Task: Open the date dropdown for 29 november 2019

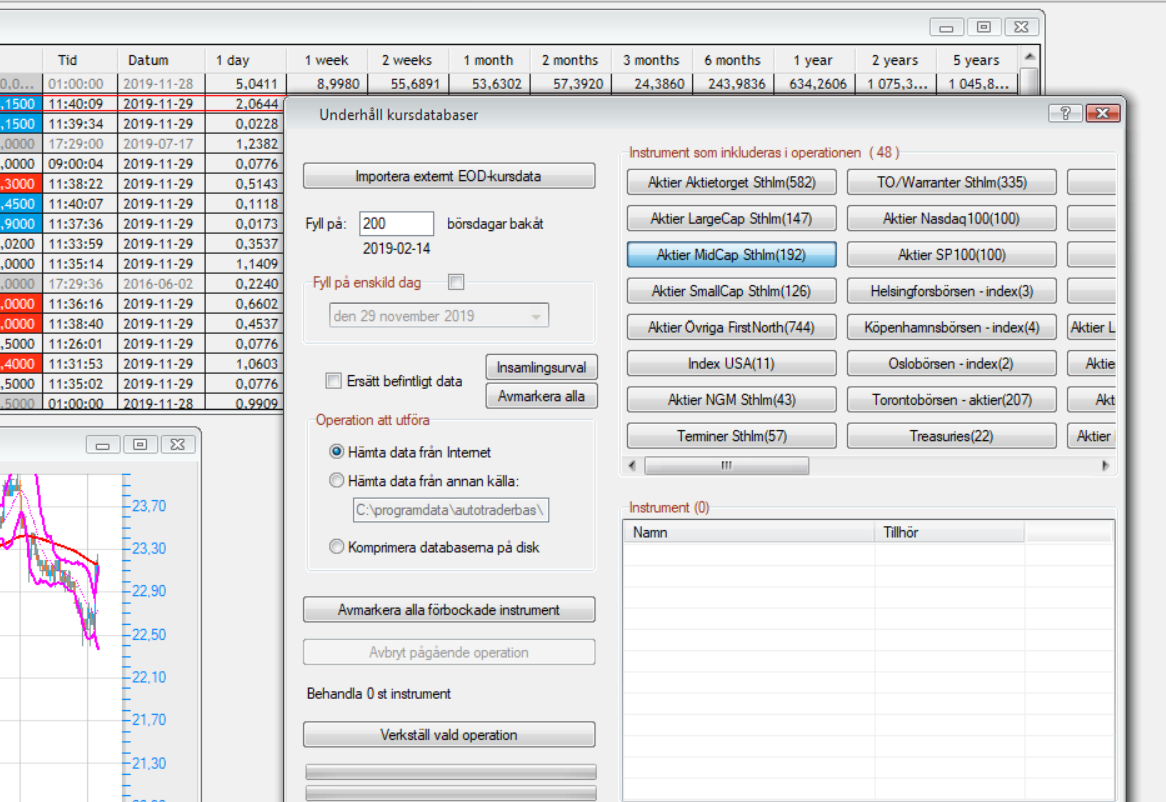Action: tap(537, 317)
